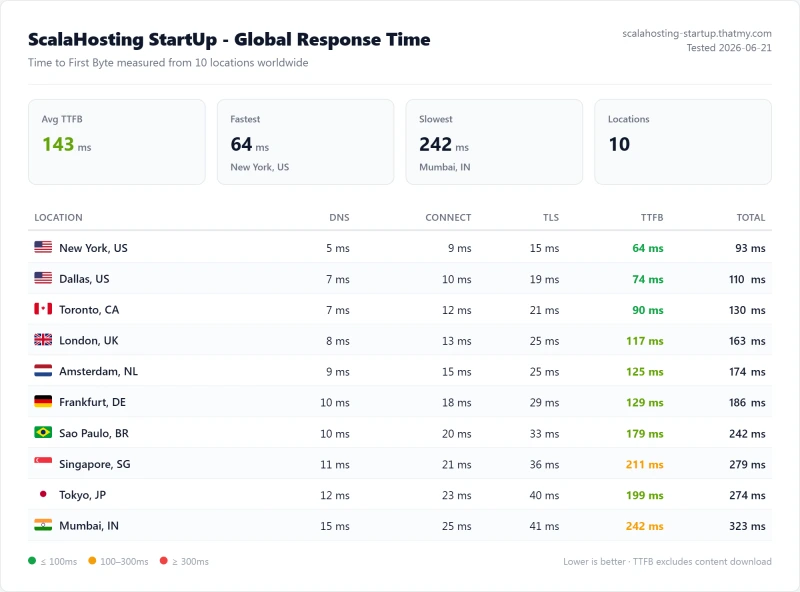
Task: Click the US flag beside New York
Action: 43,247
